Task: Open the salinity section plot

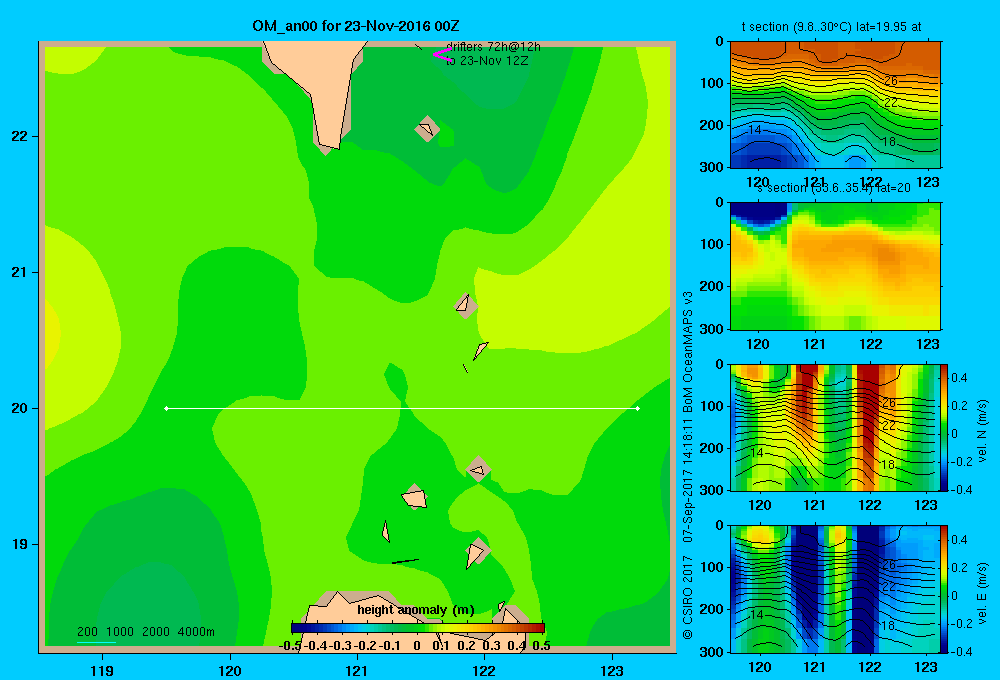Action: (x=835, y=266)
